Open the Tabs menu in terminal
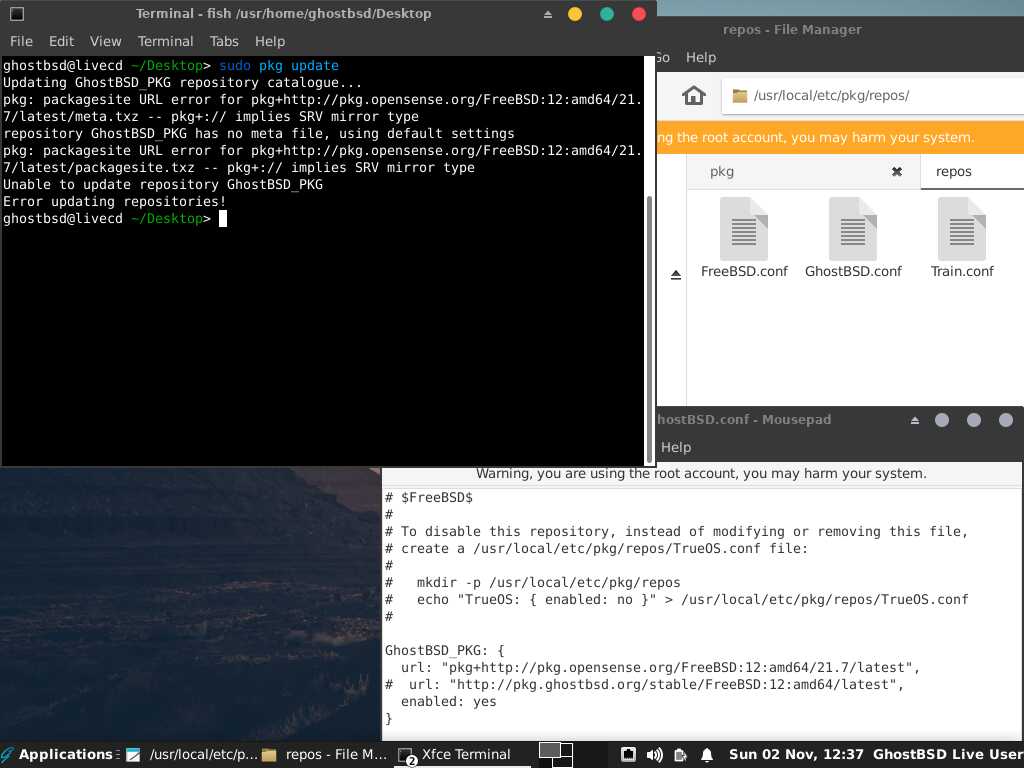The height and width of the screenshot is (768, 1024). [224, 41]
